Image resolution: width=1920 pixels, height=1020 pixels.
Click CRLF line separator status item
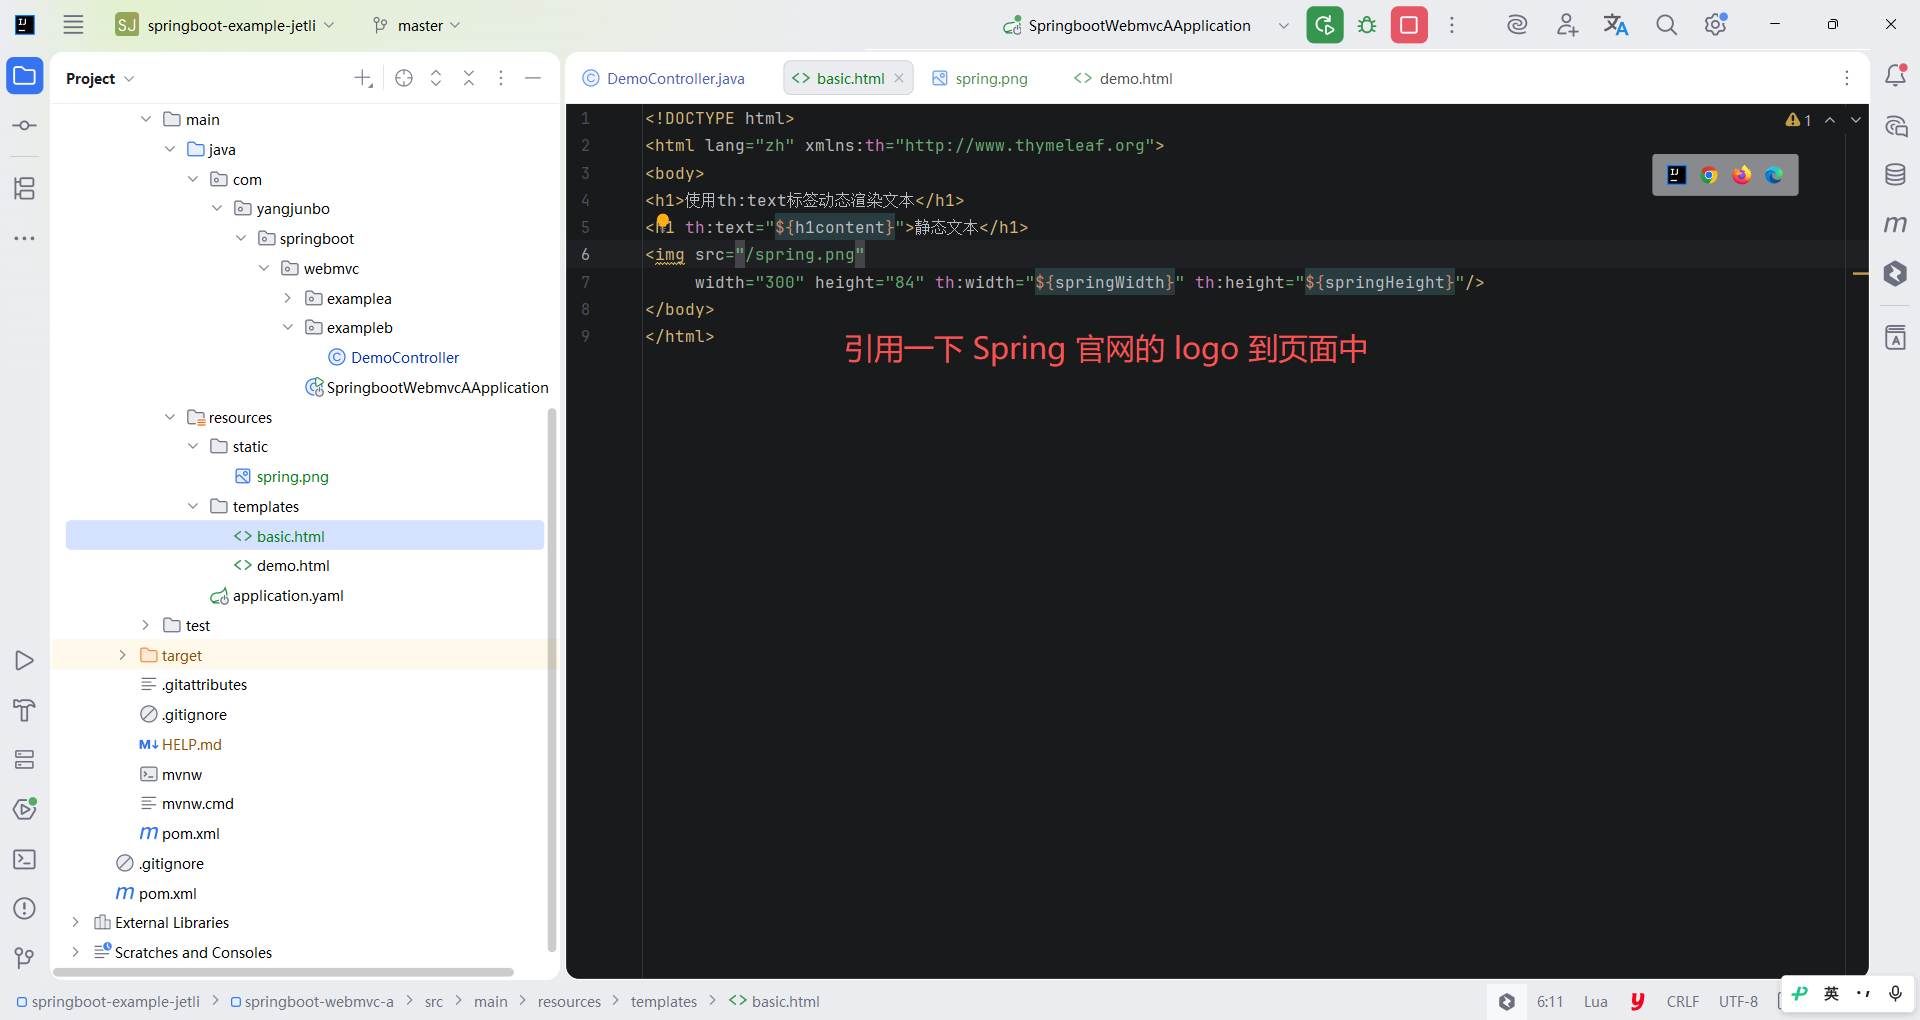tap(1683, 1001)
